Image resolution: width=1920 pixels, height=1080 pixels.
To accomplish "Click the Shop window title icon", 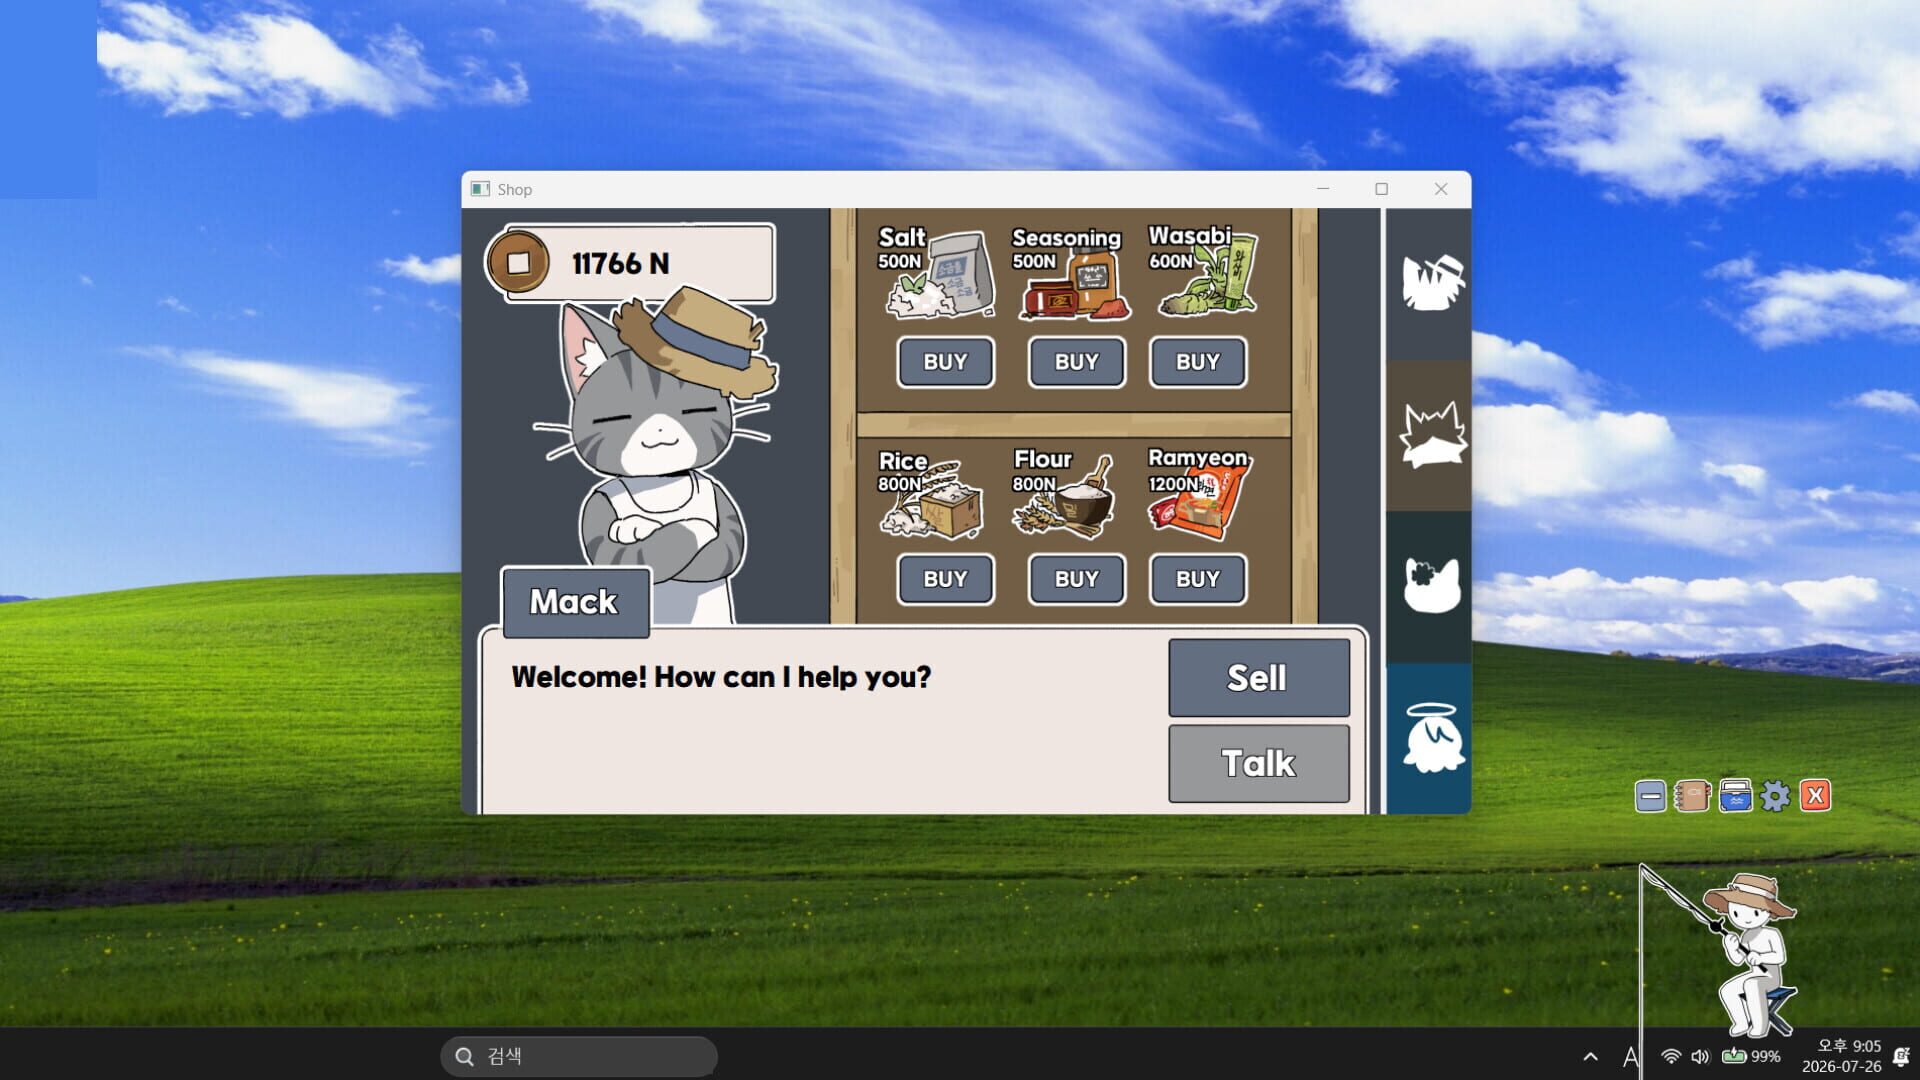I will [480, 189].
